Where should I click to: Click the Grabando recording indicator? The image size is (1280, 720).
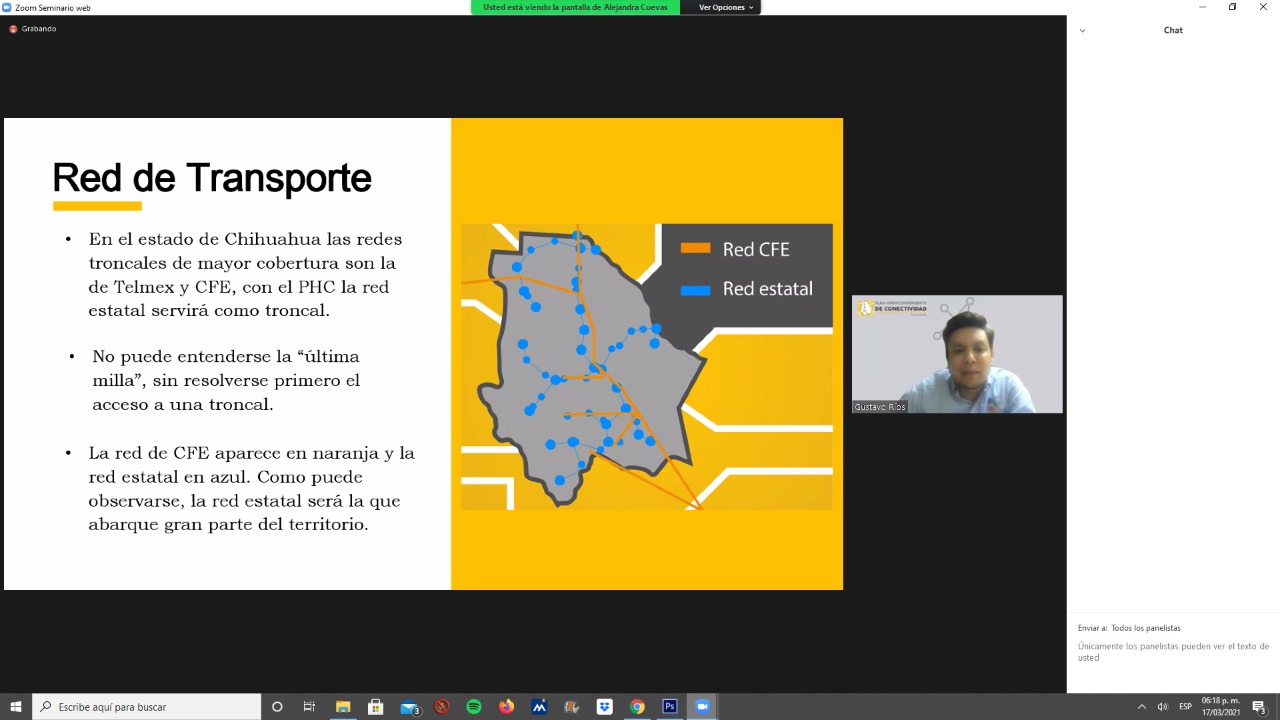pos(30,28)
